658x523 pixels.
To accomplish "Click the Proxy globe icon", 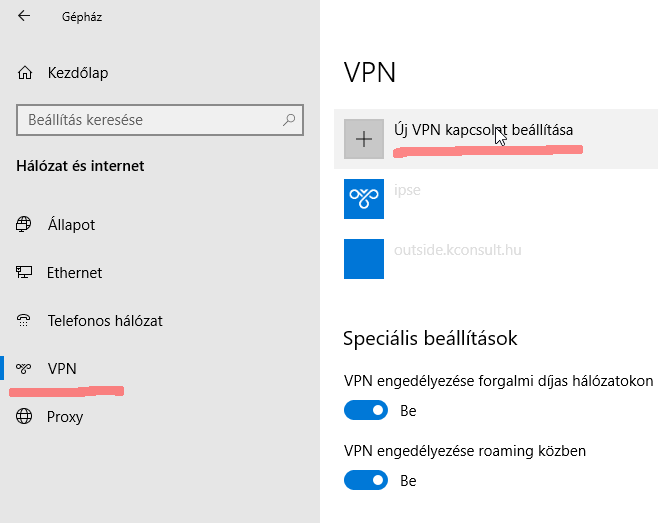I will point(24,416).
